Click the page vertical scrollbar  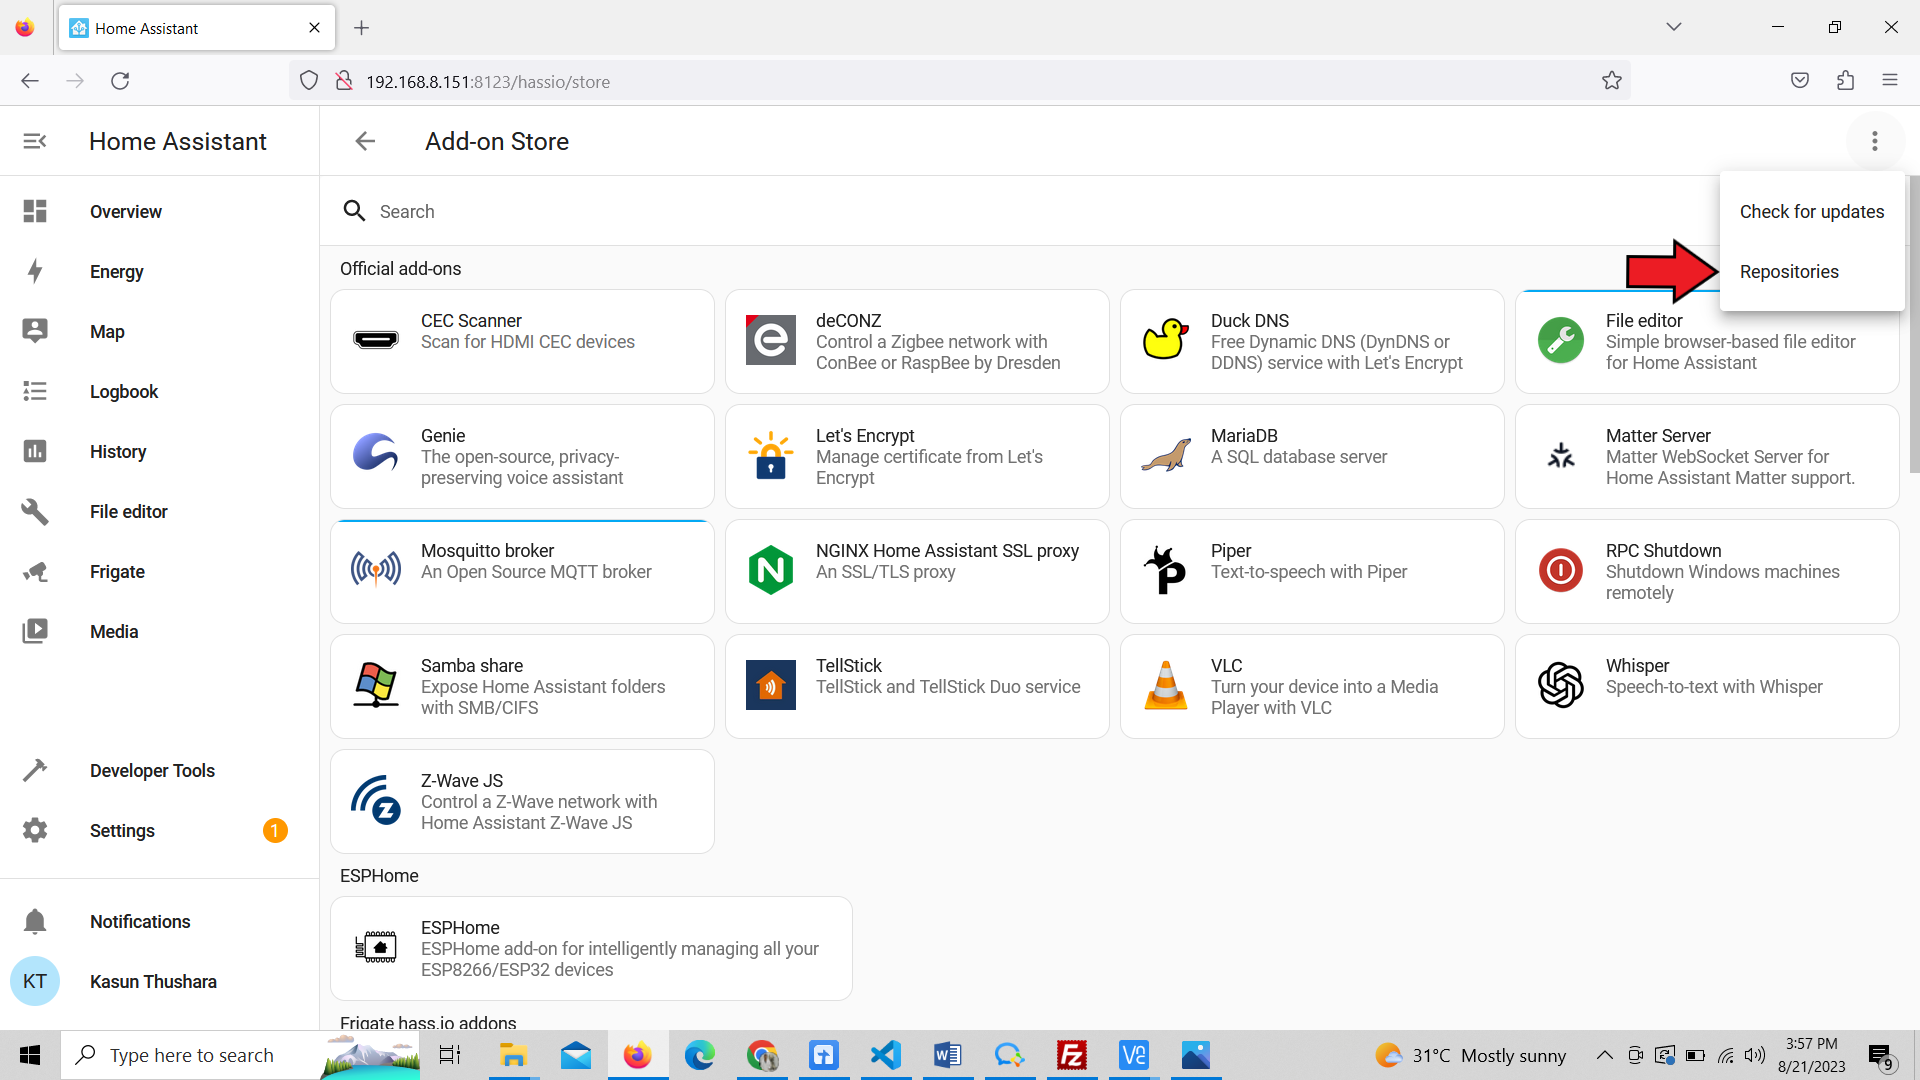tap(1913, 324)
